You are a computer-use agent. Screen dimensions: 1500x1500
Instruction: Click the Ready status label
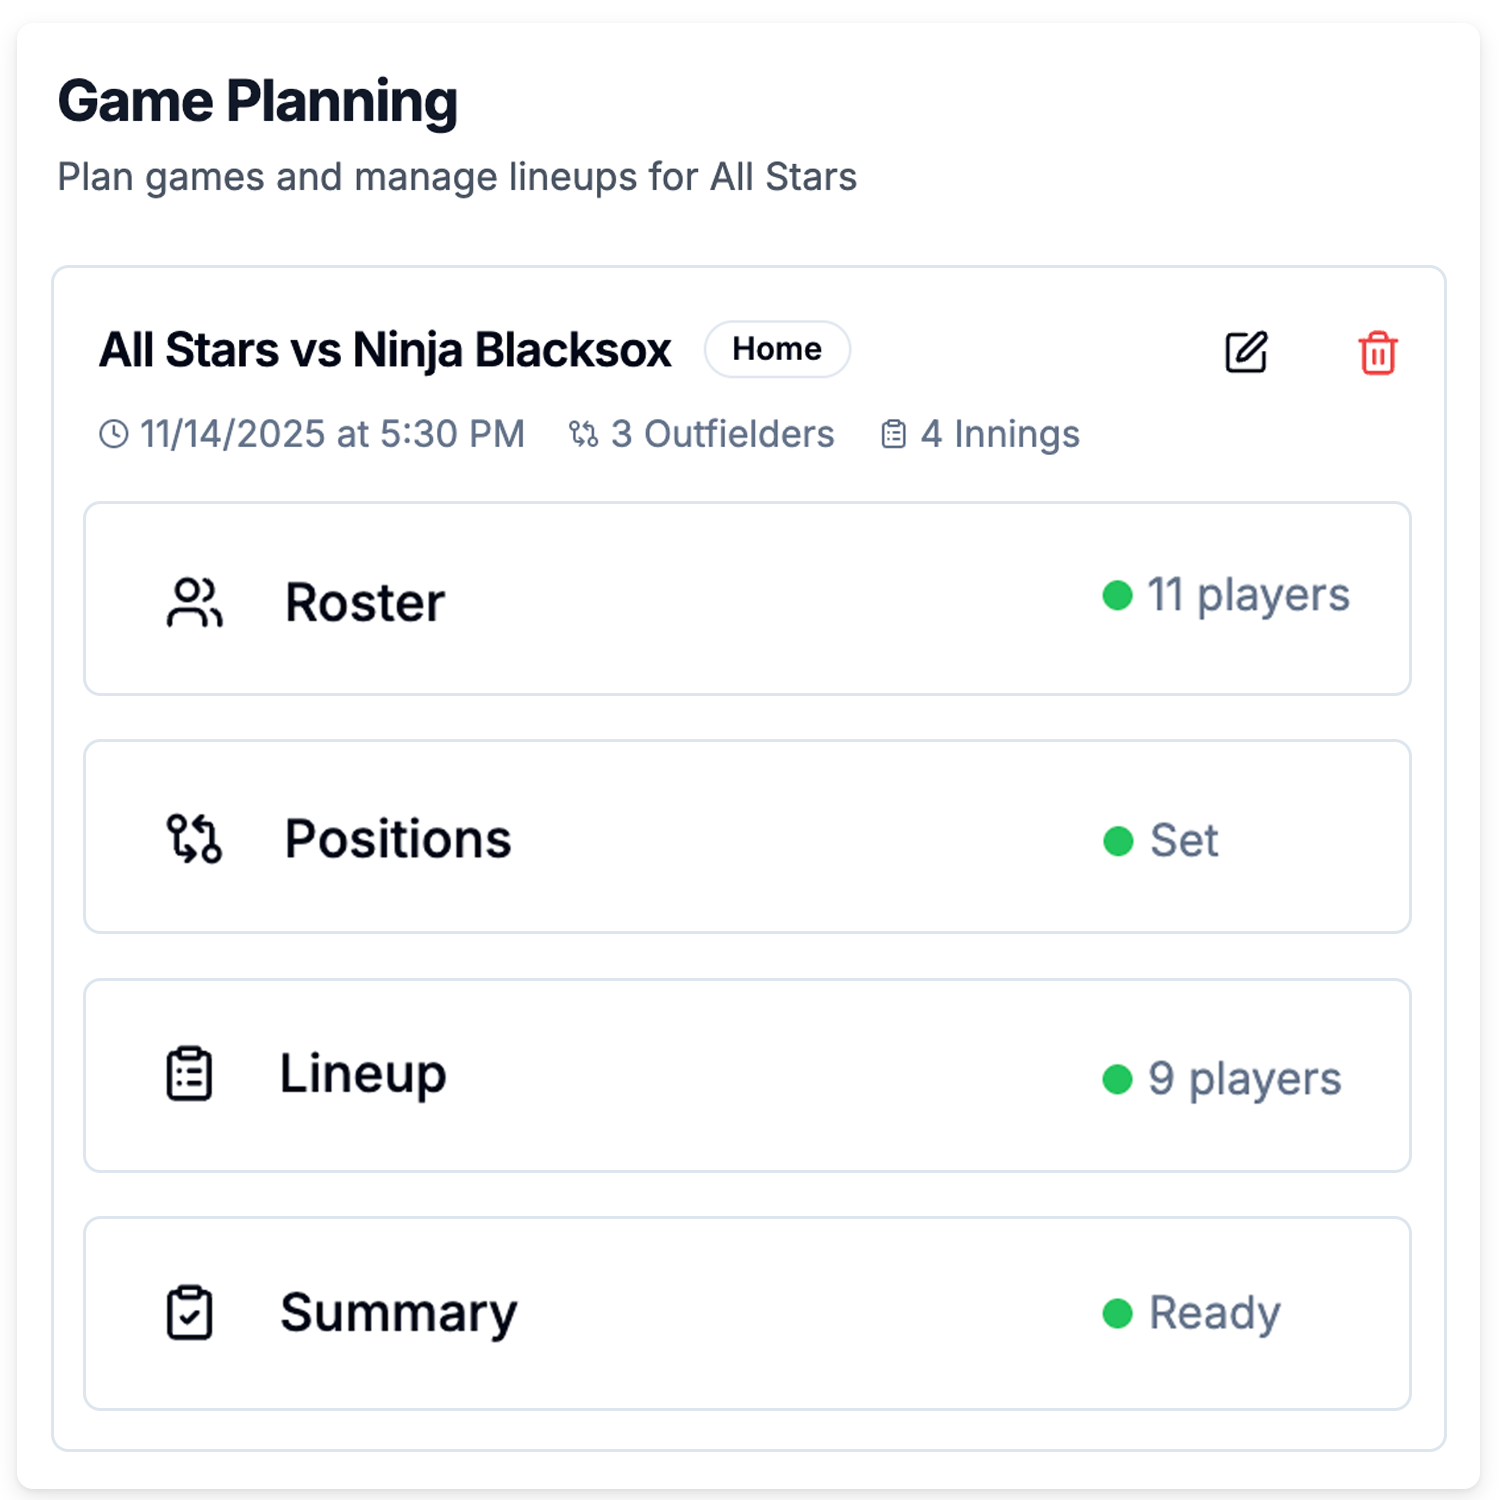click(x=1214, y=1313)
